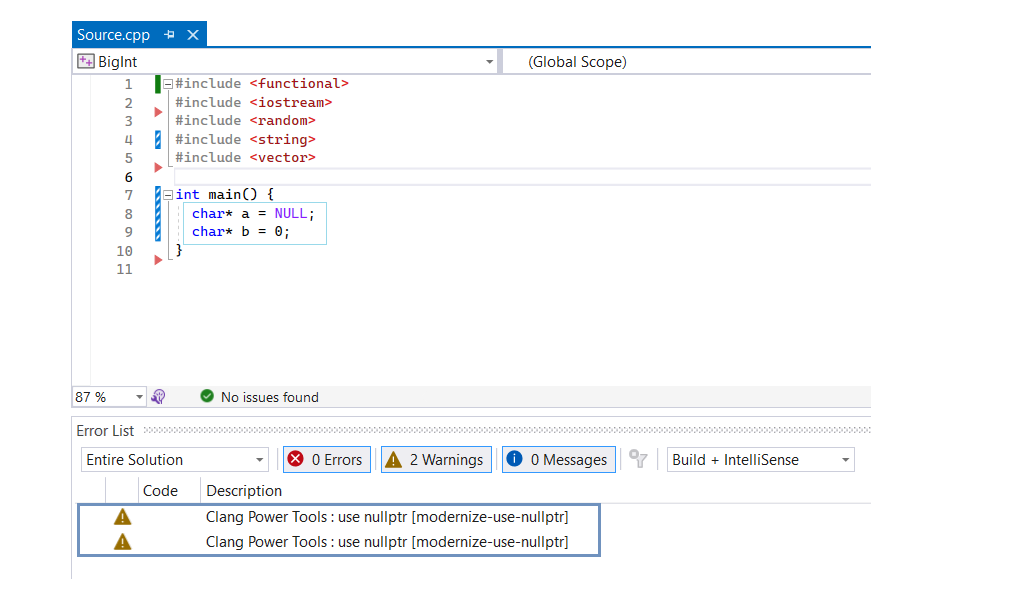
Task: Open the Entire Solution scope dropdown
Action: 260,460
